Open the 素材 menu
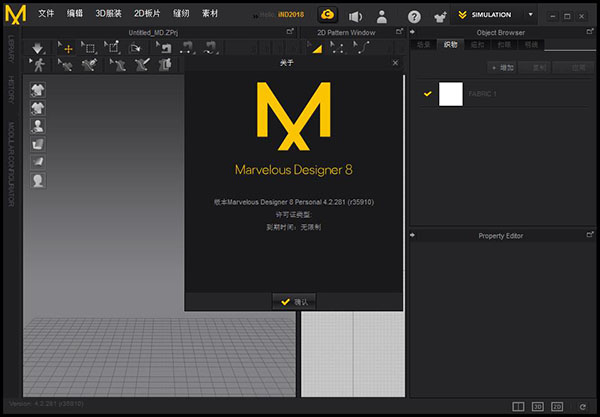 [x=210, y=14]
